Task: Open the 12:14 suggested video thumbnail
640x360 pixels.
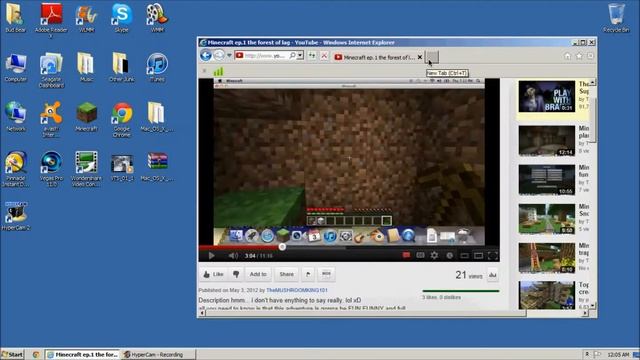Action: (547, 141)
